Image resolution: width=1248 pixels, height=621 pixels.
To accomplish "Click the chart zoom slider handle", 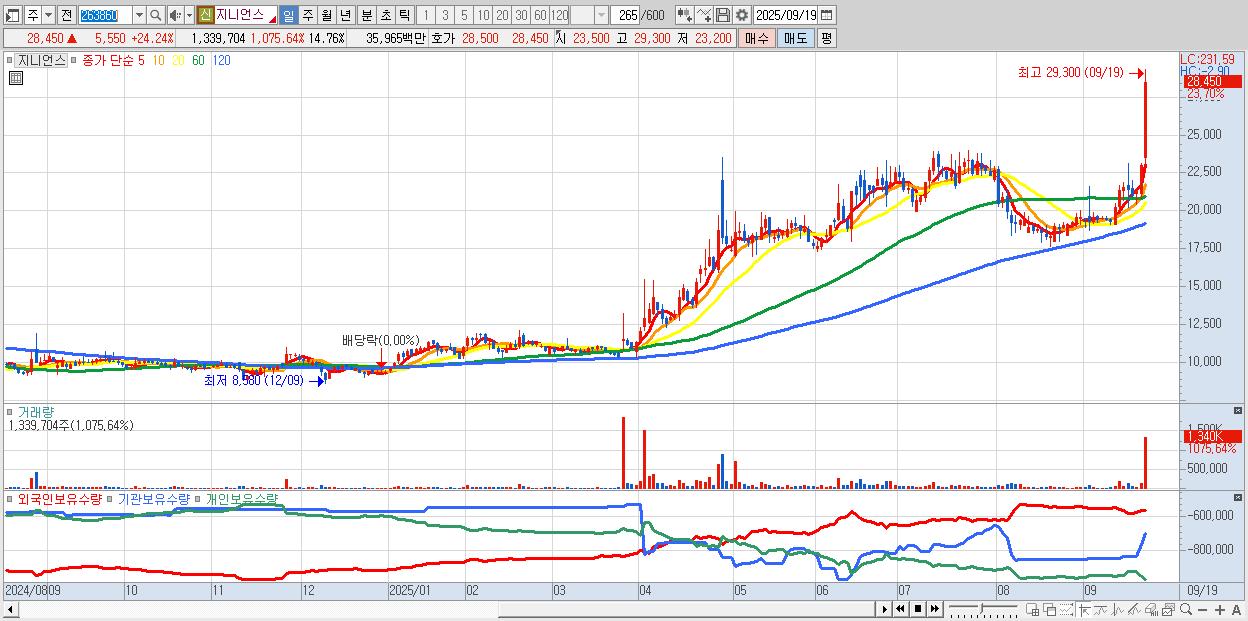I will (981, 609).
